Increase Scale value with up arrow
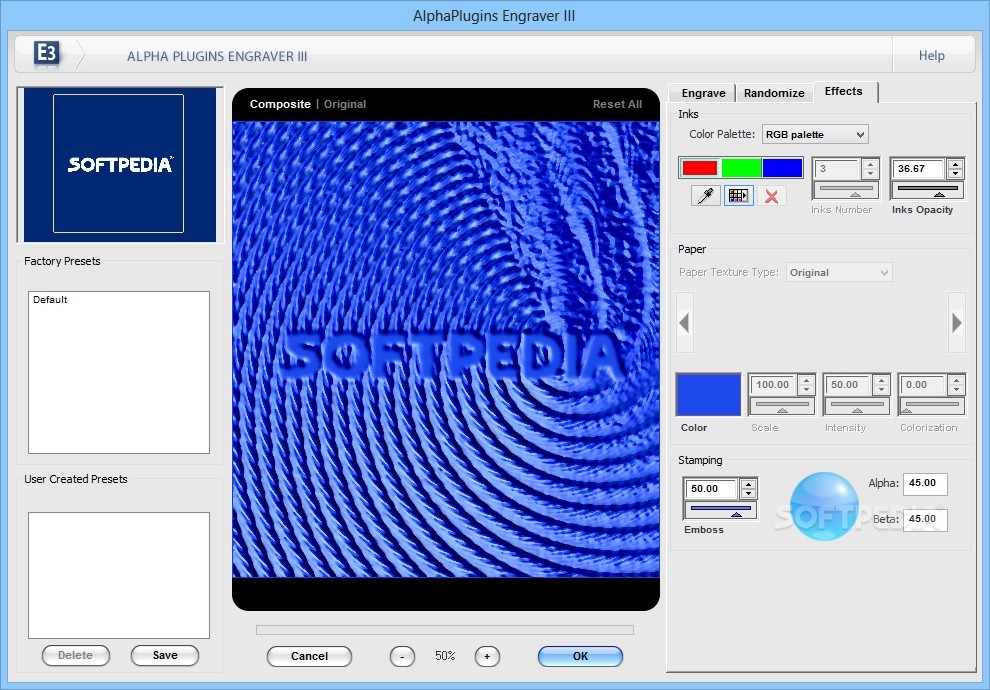The height and width of the screenshot is (690, 990). click(x=806, y=380)
